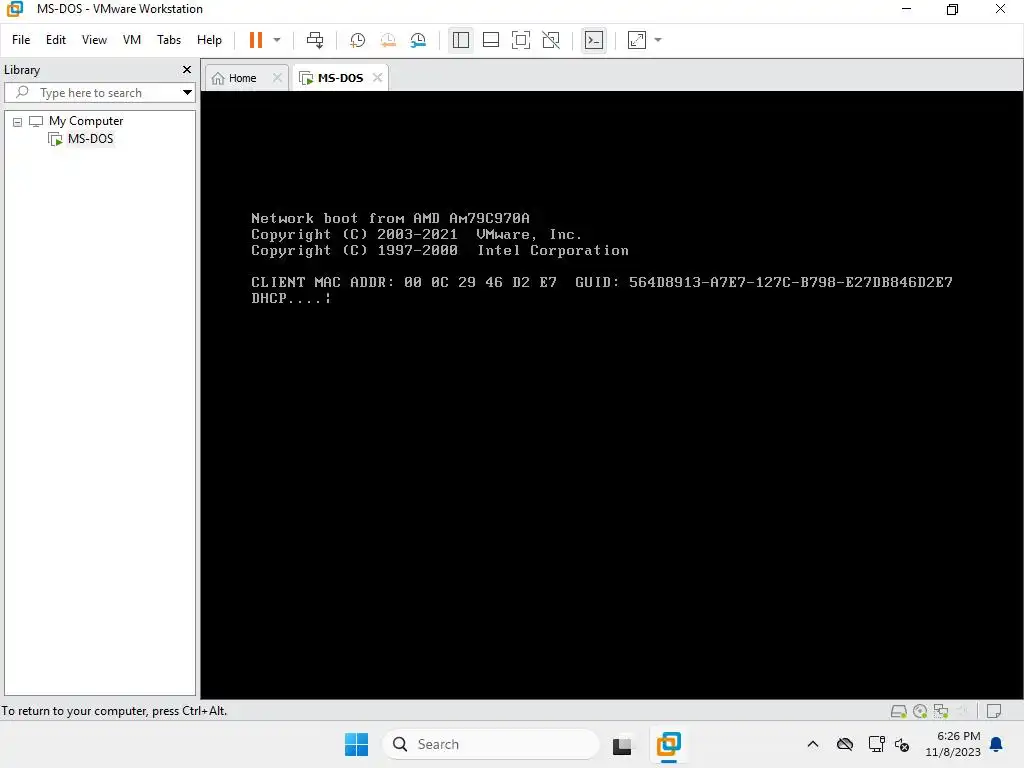Open the View menu

94,40
